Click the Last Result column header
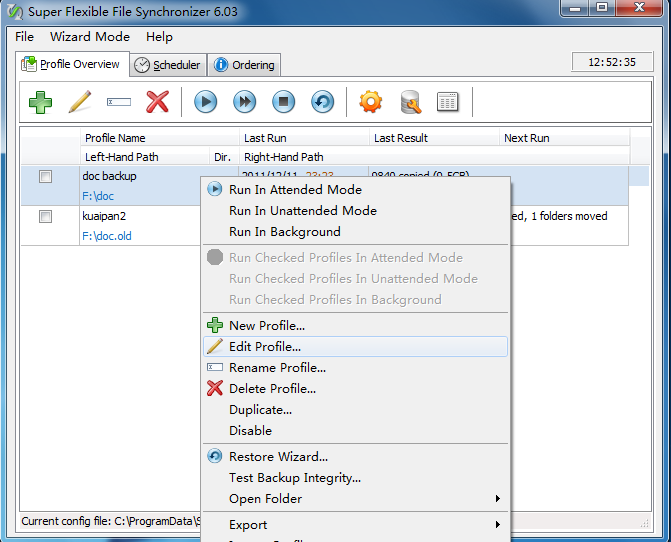 tap(434, 138)
